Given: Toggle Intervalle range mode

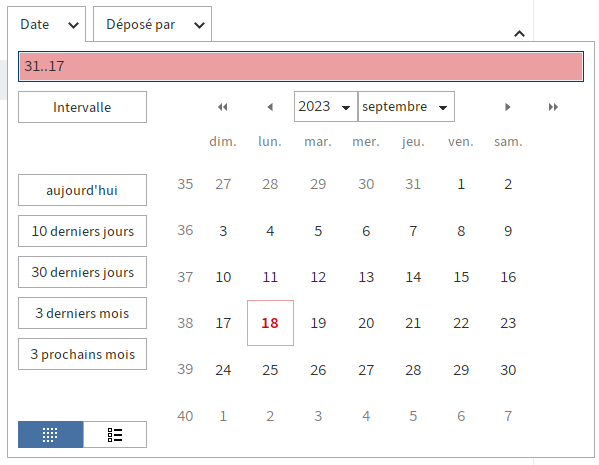Looking at the screenshot, I should [x=82, y=107].
